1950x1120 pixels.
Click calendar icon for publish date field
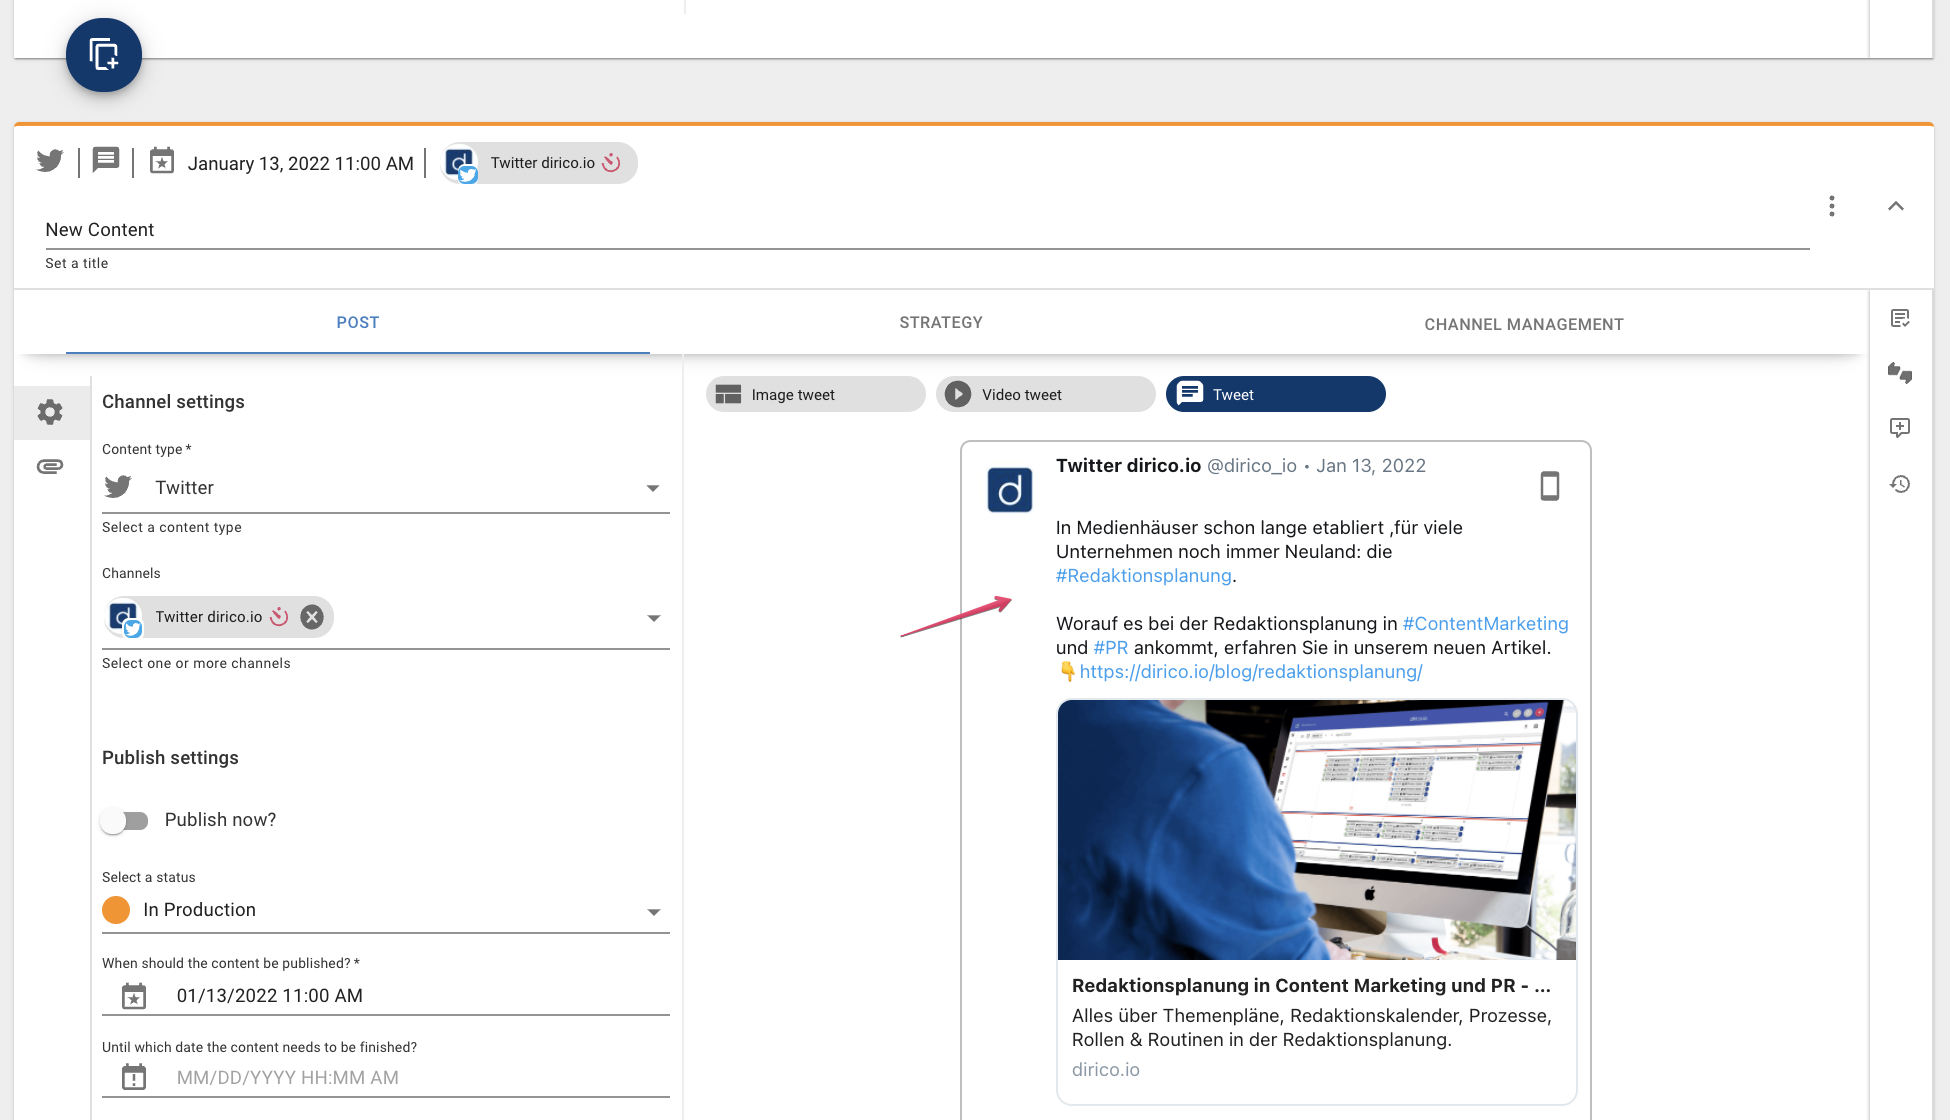tap(134, 996)
